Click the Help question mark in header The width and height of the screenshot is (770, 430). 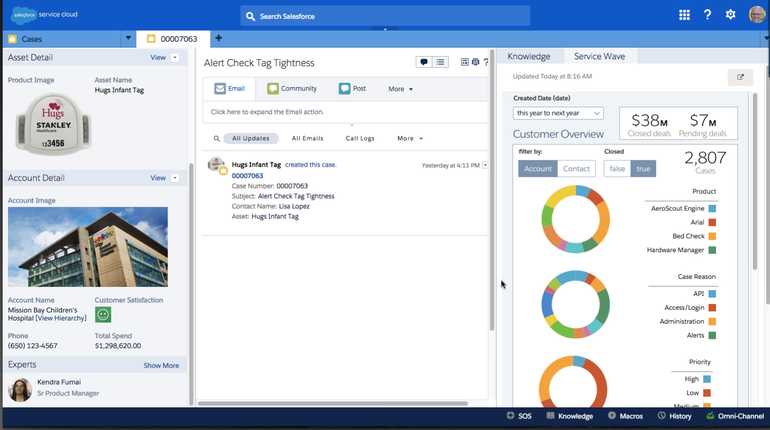tap(708, 15)
